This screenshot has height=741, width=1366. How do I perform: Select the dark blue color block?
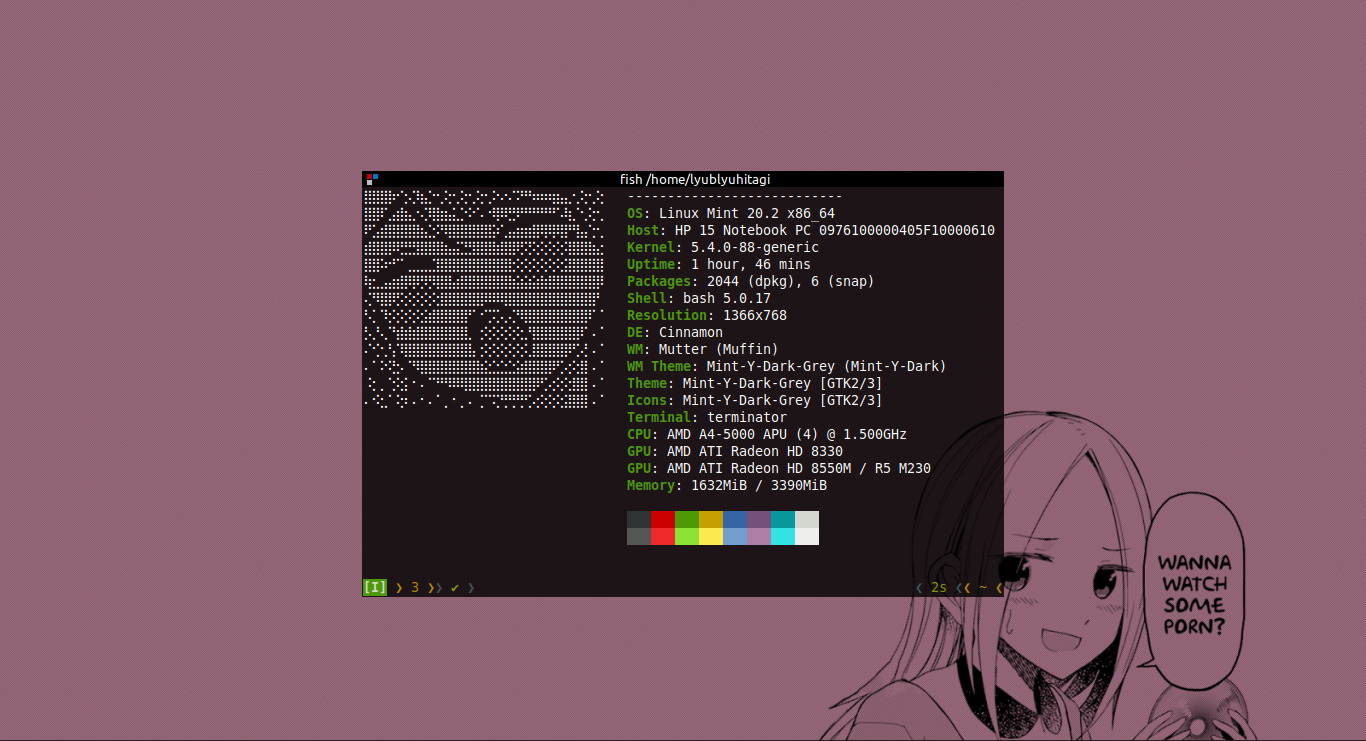(735, 519)
